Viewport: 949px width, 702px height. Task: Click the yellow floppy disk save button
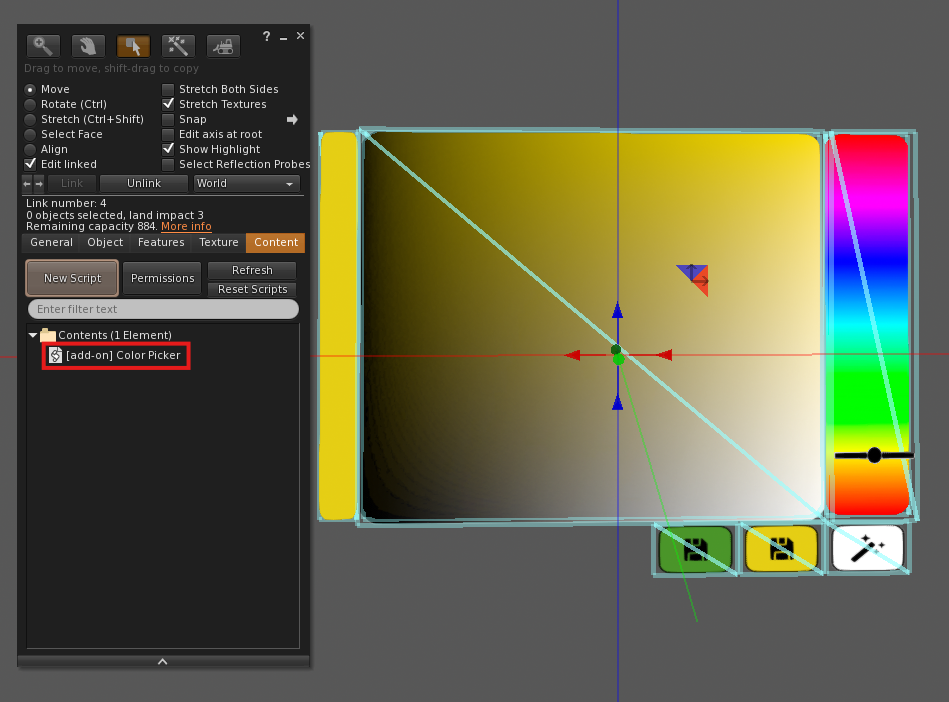tap(781, 549)
